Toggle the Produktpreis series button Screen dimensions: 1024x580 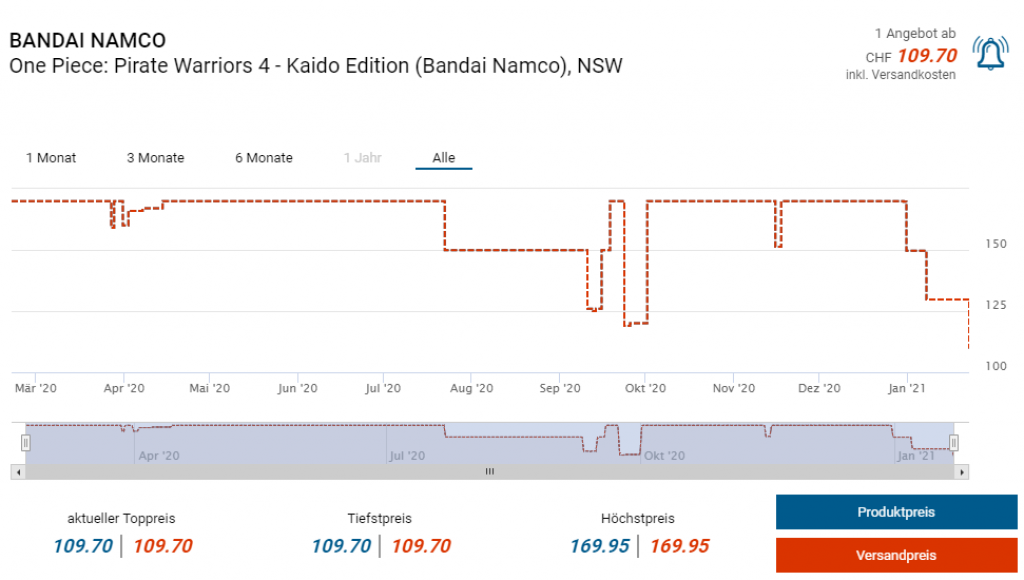pyautogui.click(x=896, y=512)
